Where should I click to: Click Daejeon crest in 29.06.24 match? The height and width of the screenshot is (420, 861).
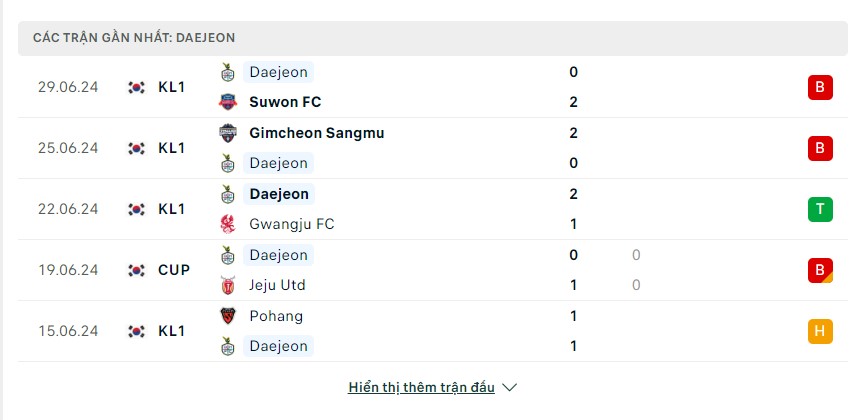pyautogui.click(x=228, y=72)
